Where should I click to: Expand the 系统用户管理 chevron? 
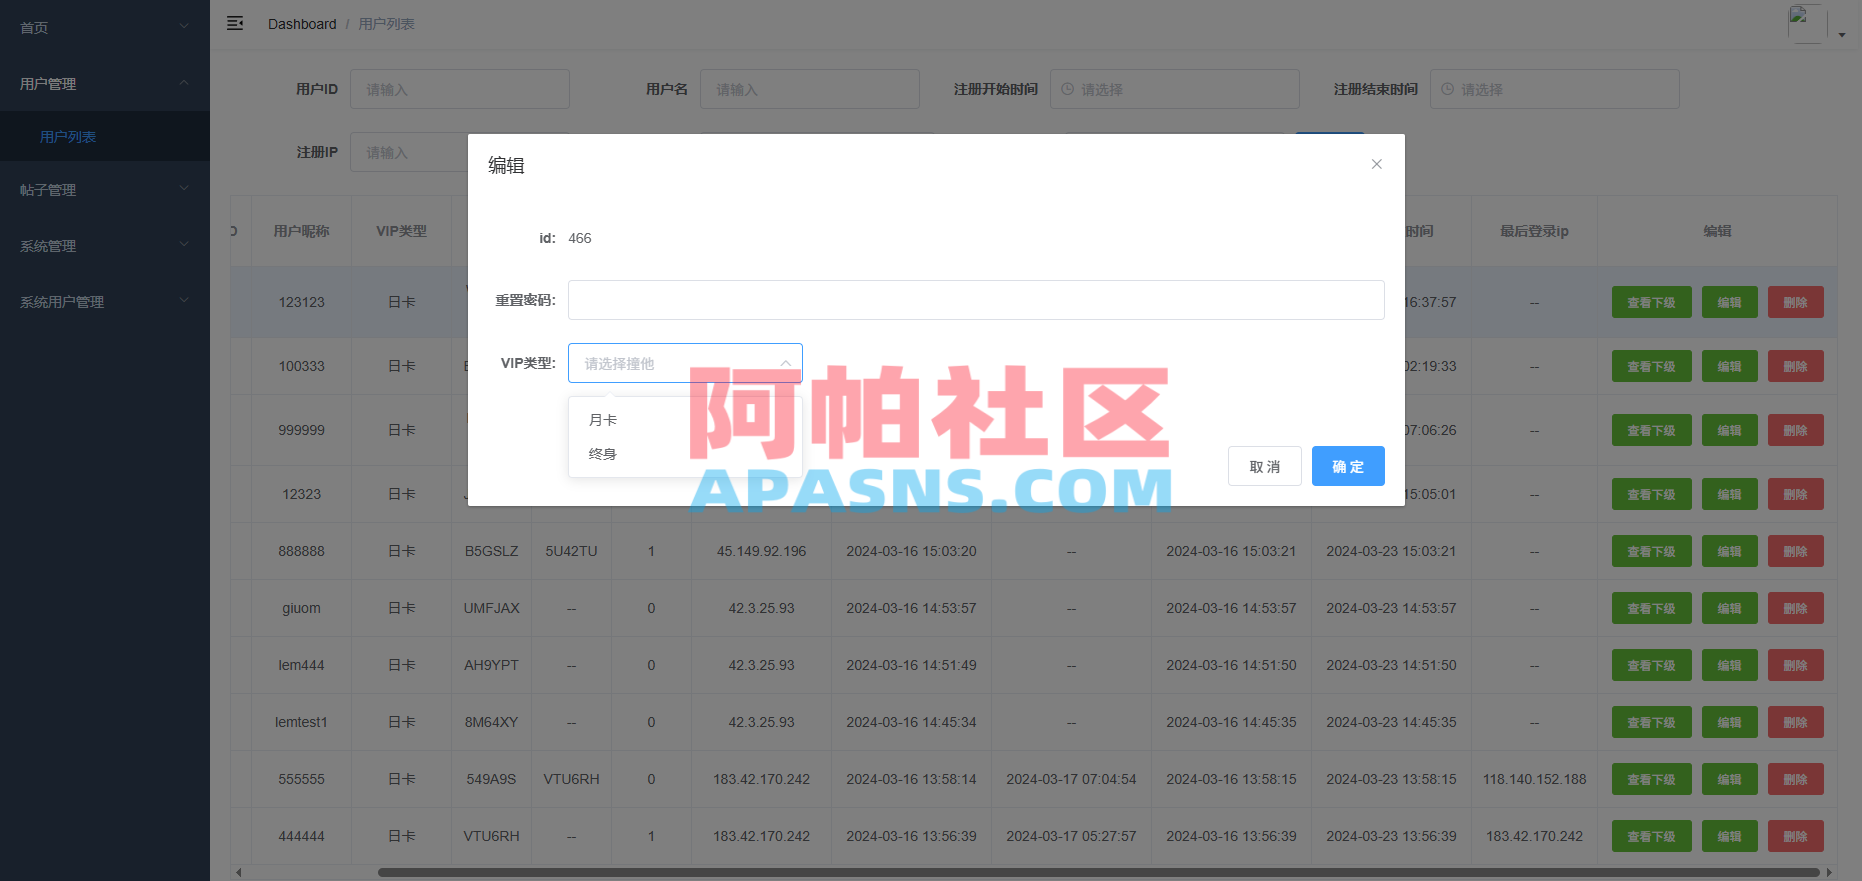(184, 300)
